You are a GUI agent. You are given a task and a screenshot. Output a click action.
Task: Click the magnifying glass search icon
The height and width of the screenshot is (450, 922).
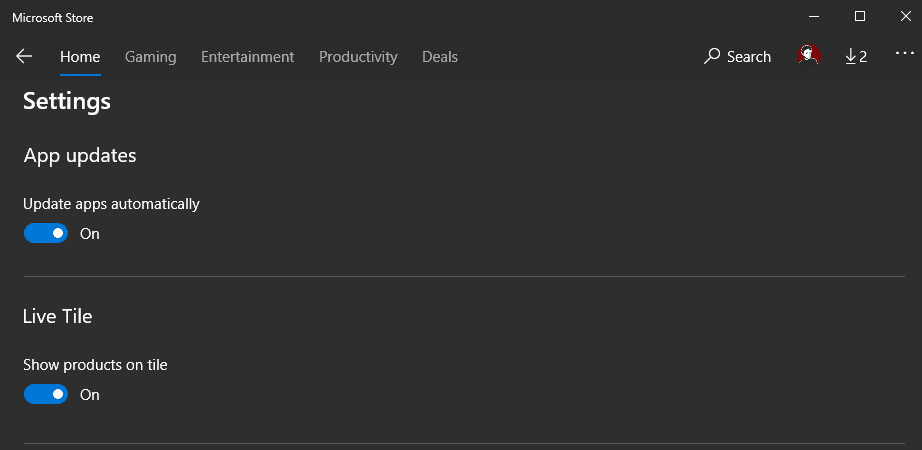coord(712,56)
